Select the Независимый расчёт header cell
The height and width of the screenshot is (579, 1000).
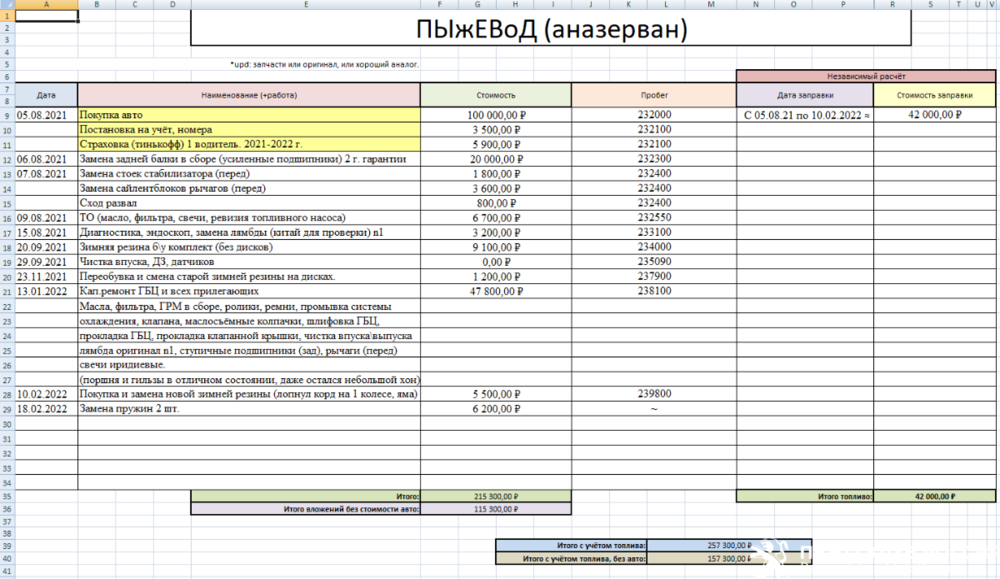click(865, 76)
